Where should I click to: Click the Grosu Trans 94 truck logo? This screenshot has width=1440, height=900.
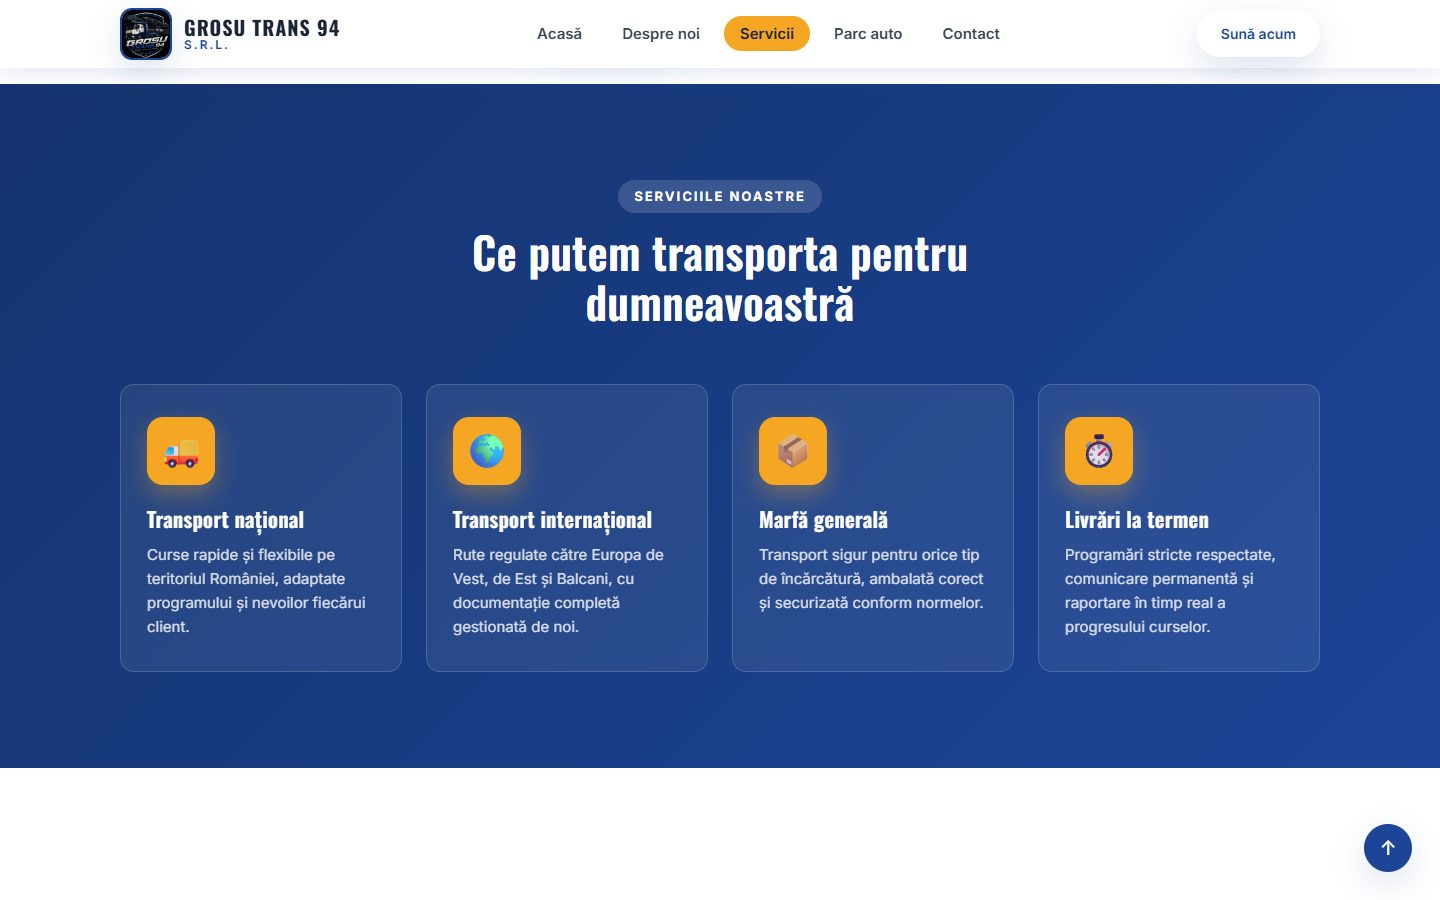pyautogui.click(x=146, y=34)
